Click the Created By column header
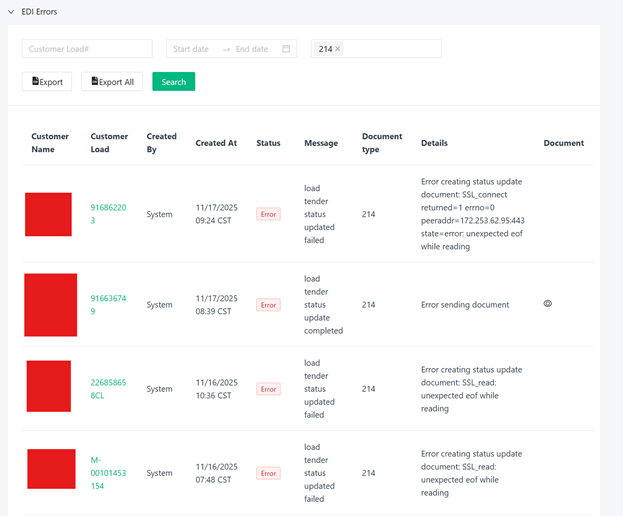 [161, 143]
